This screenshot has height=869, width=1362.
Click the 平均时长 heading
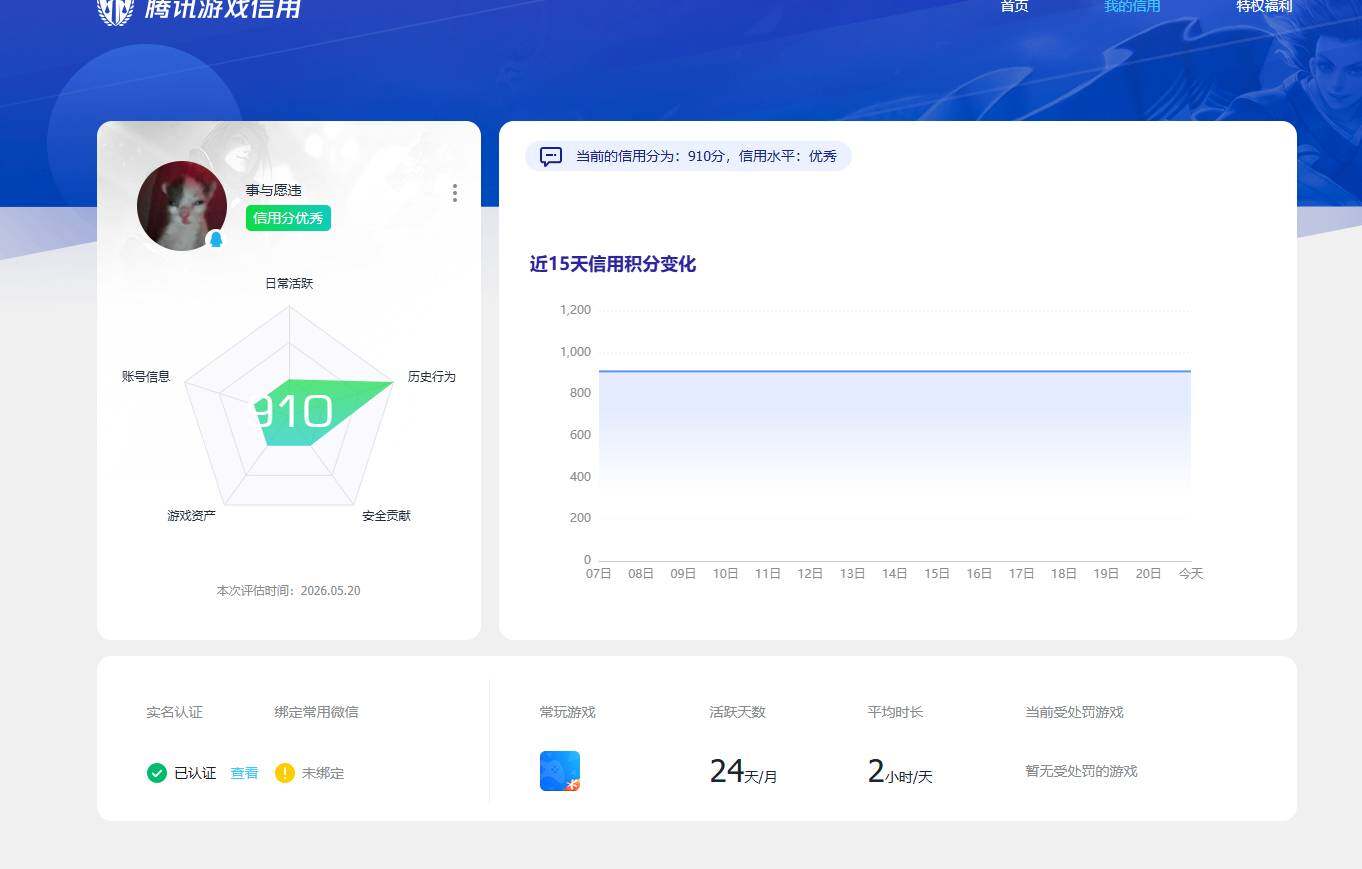(x=895, y=712)
